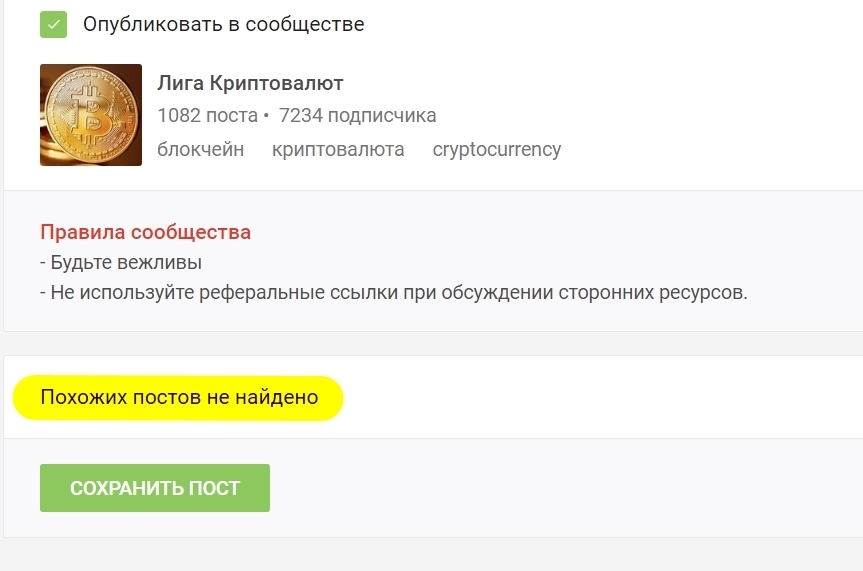Click the dot separator between posts and subscribers
Viewport: 863px width, 571px height.
267,117
